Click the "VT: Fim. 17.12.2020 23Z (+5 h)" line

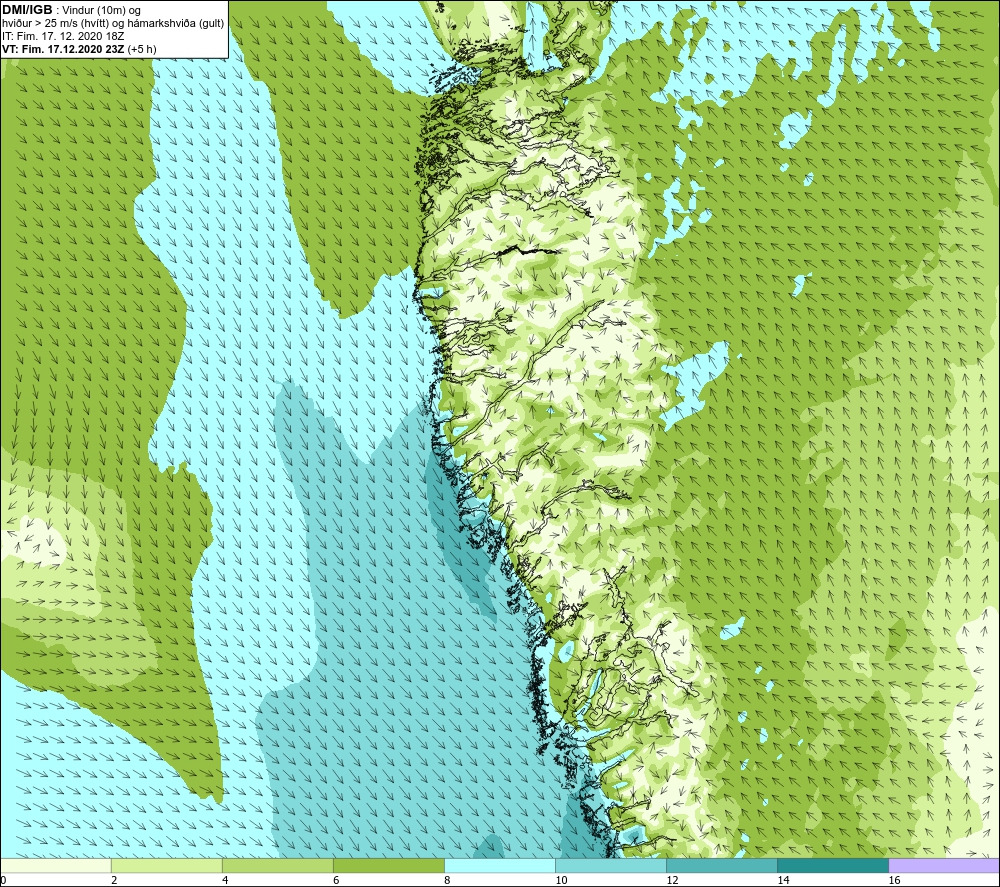[79, 49]
